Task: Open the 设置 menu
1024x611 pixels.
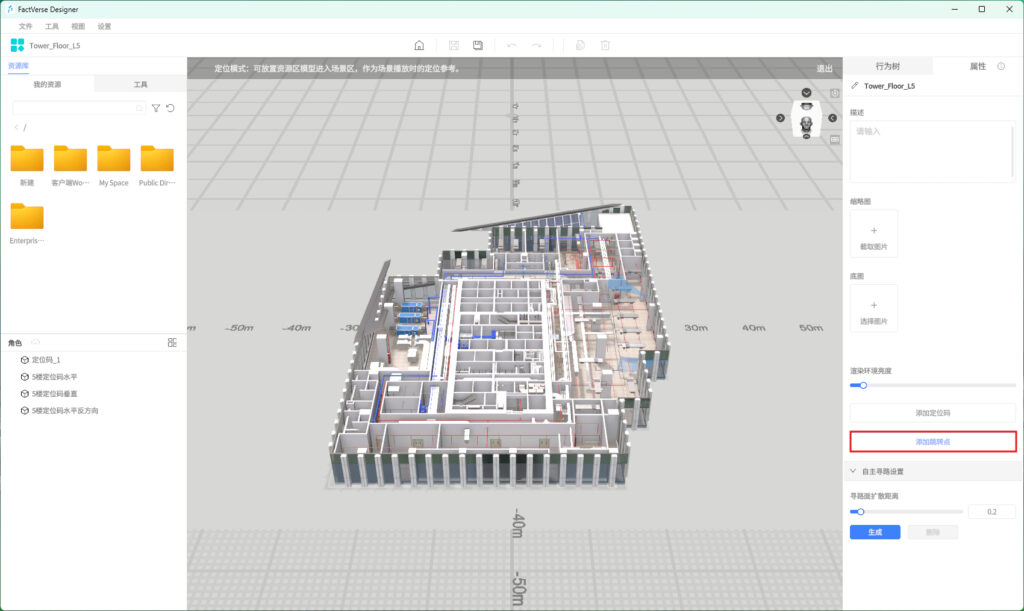Action: [104, 27]
